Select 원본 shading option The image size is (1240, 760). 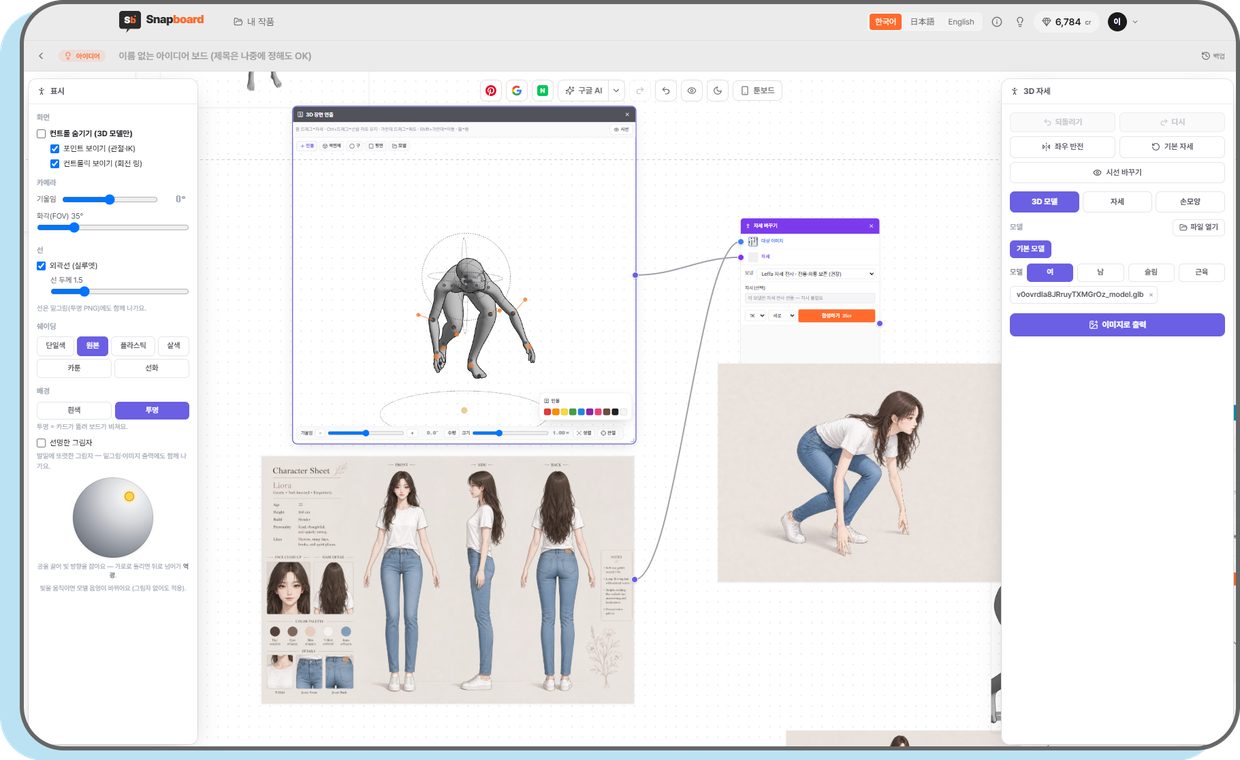[x=92, y=345]
